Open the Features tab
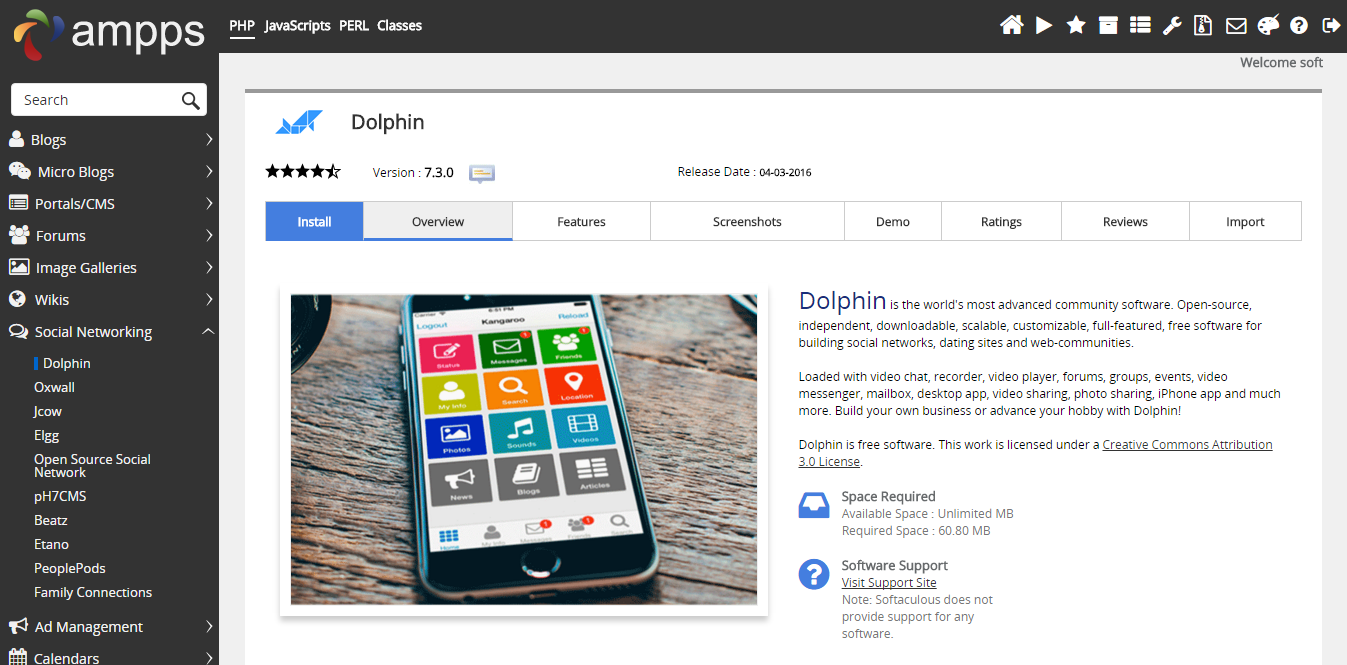Image resolution: width=1347 pixels, height=665 pixels. (581, 221)
